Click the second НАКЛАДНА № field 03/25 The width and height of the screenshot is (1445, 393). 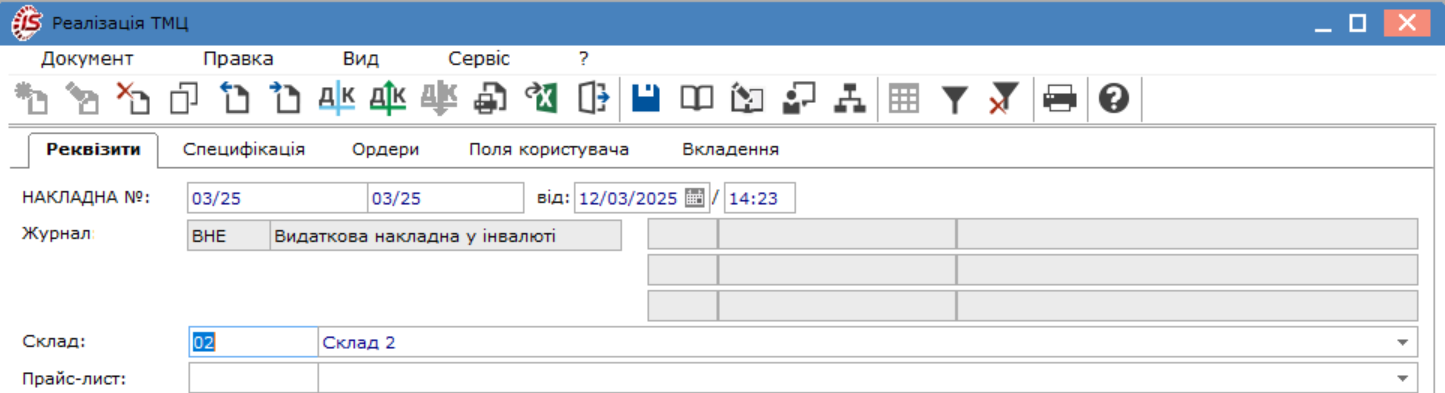click(x=446, y=198)
